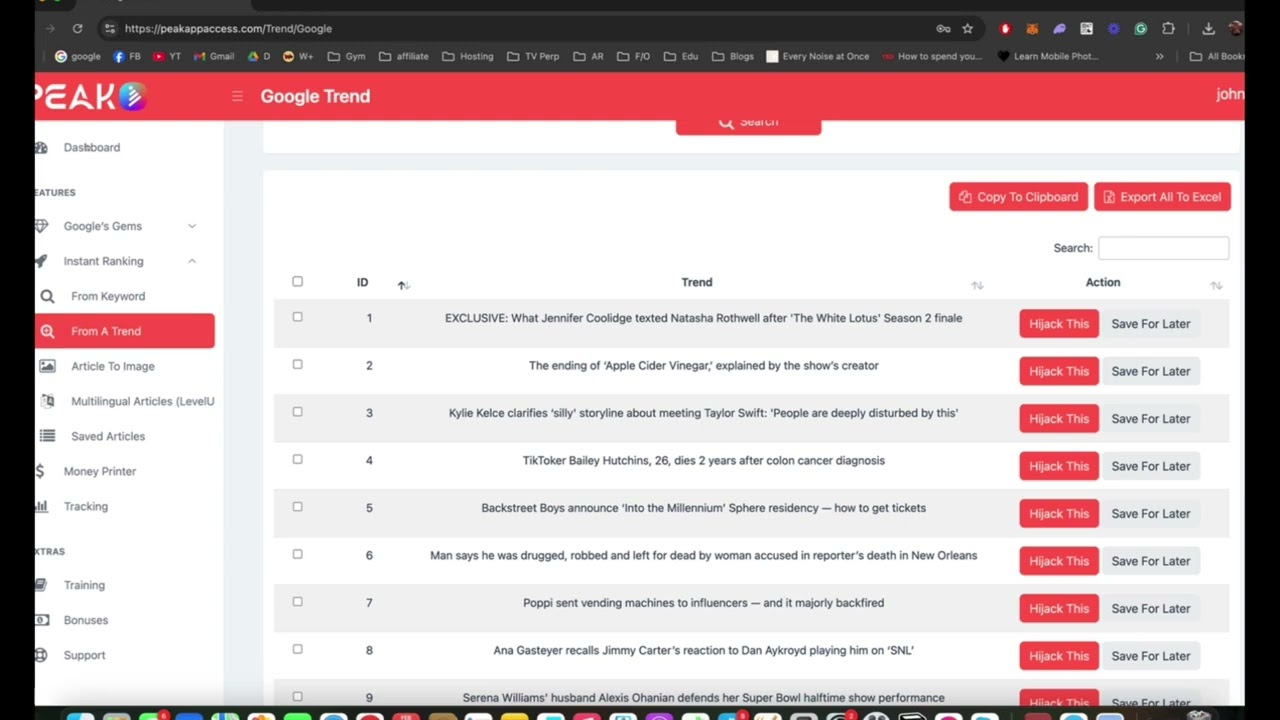The height and width of the screenshot is (720, 1280).
Task: Click the rocket icon beside Instant Ranking
Action: [x=41, y=261]
